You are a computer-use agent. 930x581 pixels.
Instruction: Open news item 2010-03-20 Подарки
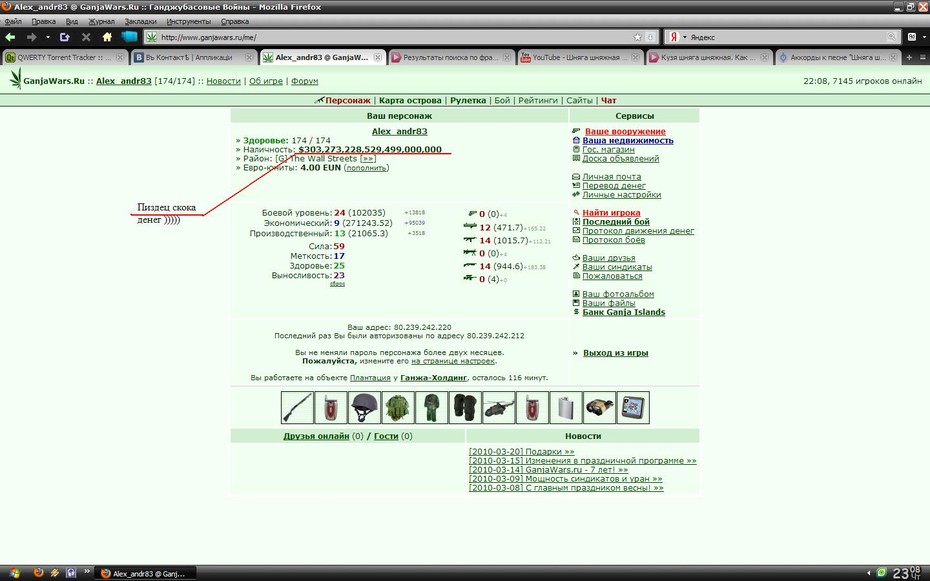pyautogui.click(x=521, y=451)
